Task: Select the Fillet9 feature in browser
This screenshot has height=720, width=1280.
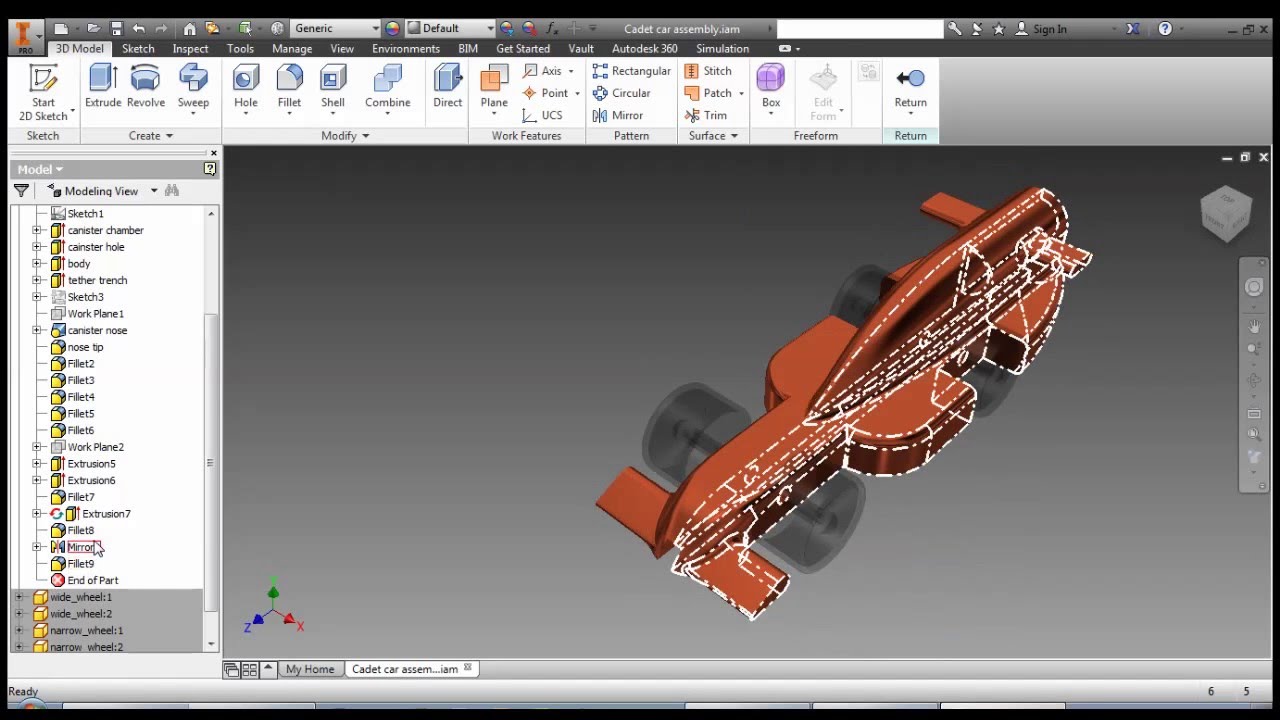Action: pos(80,564)
